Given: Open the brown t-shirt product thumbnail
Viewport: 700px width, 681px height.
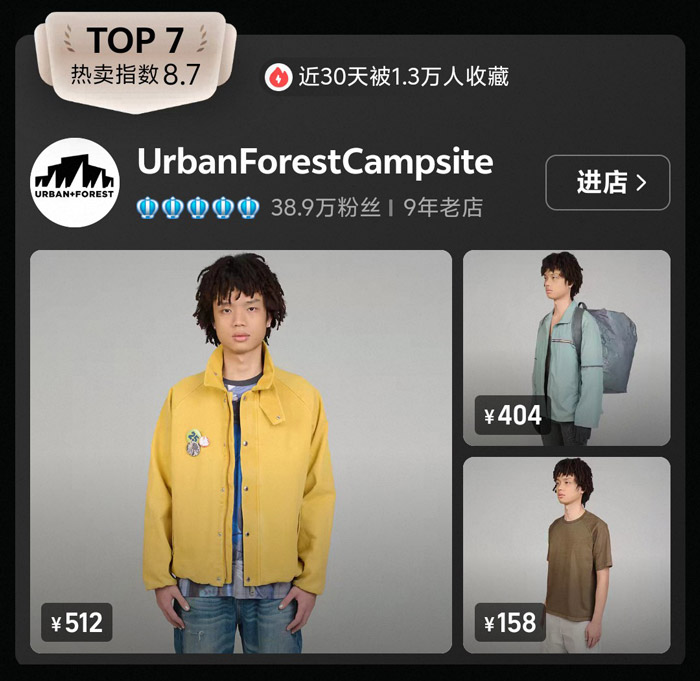Looking at the screenshot, I should [567, 555].
